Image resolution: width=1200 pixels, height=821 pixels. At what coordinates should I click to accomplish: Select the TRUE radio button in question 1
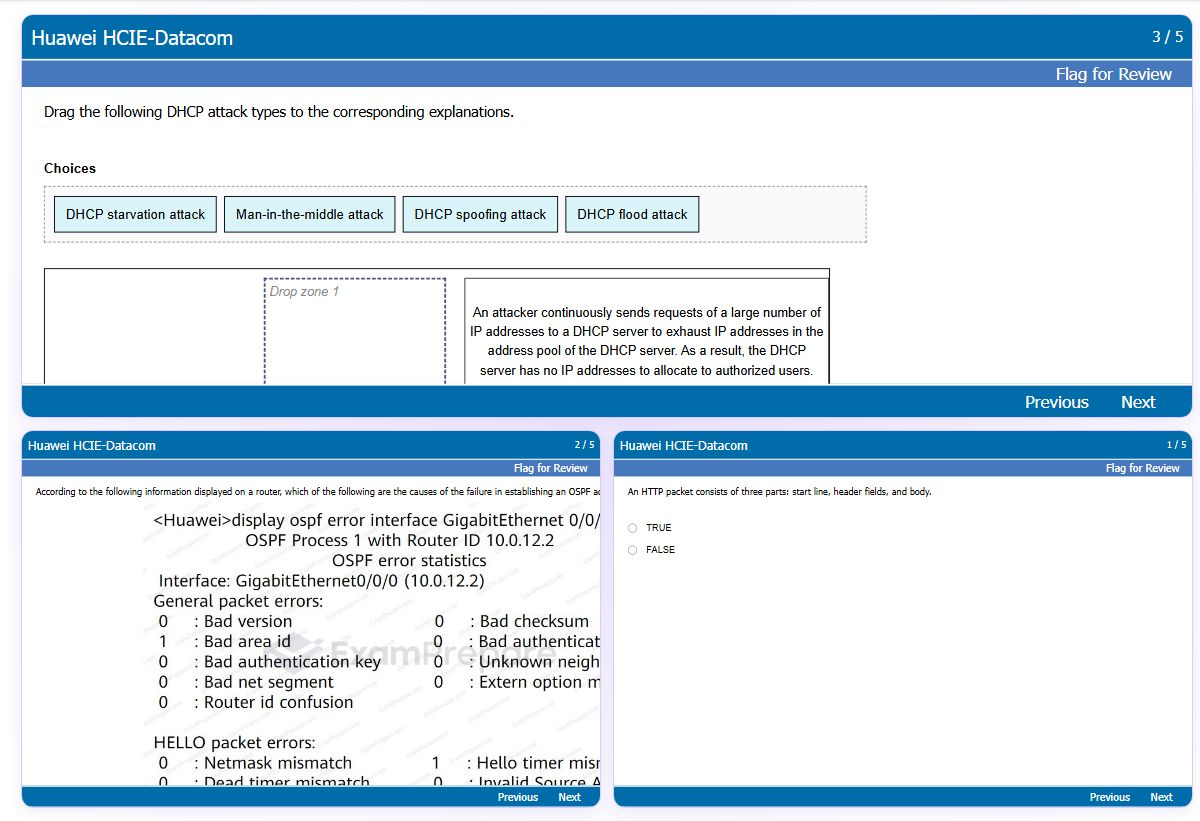pyautogui.click(x=632, y=528)
